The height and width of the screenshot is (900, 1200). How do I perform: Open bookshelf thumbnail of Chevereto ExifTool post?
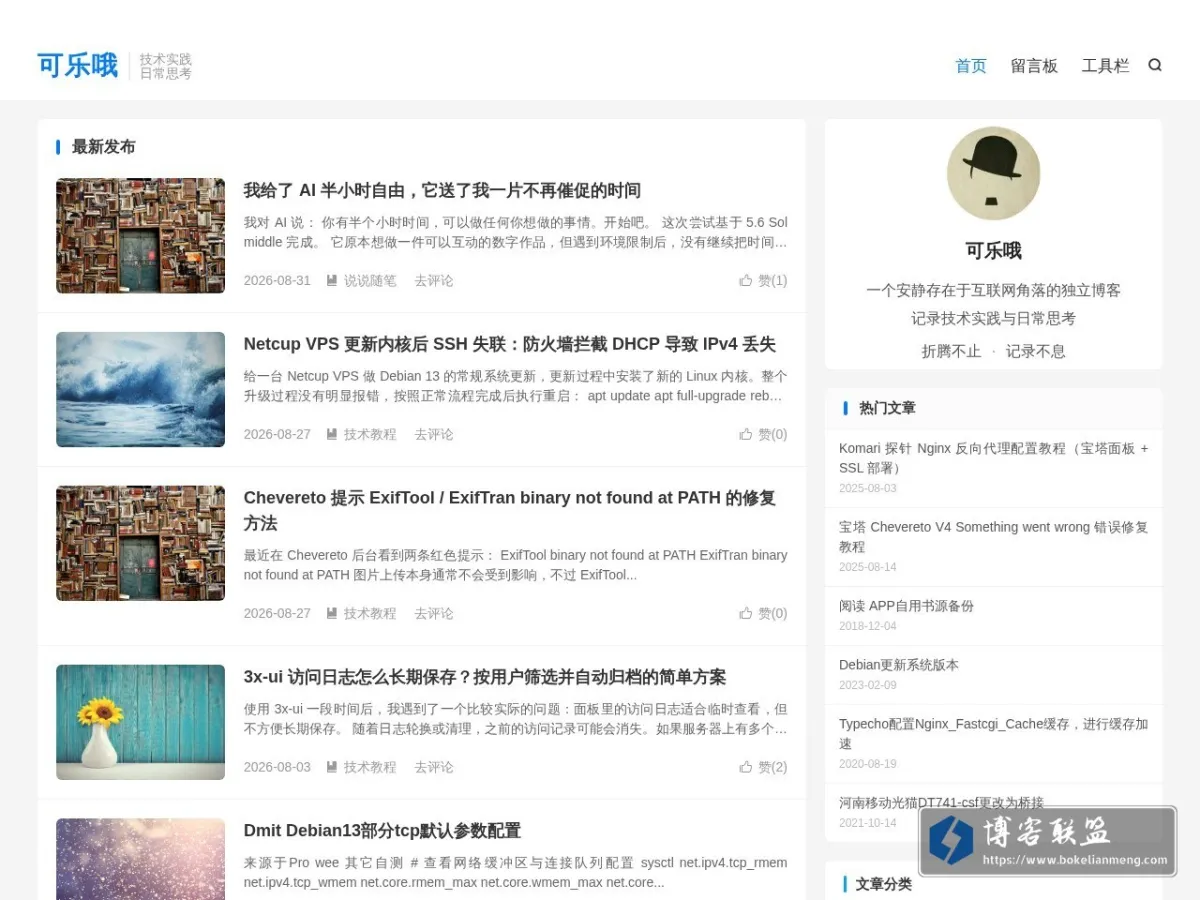click(x=140, y=543)
